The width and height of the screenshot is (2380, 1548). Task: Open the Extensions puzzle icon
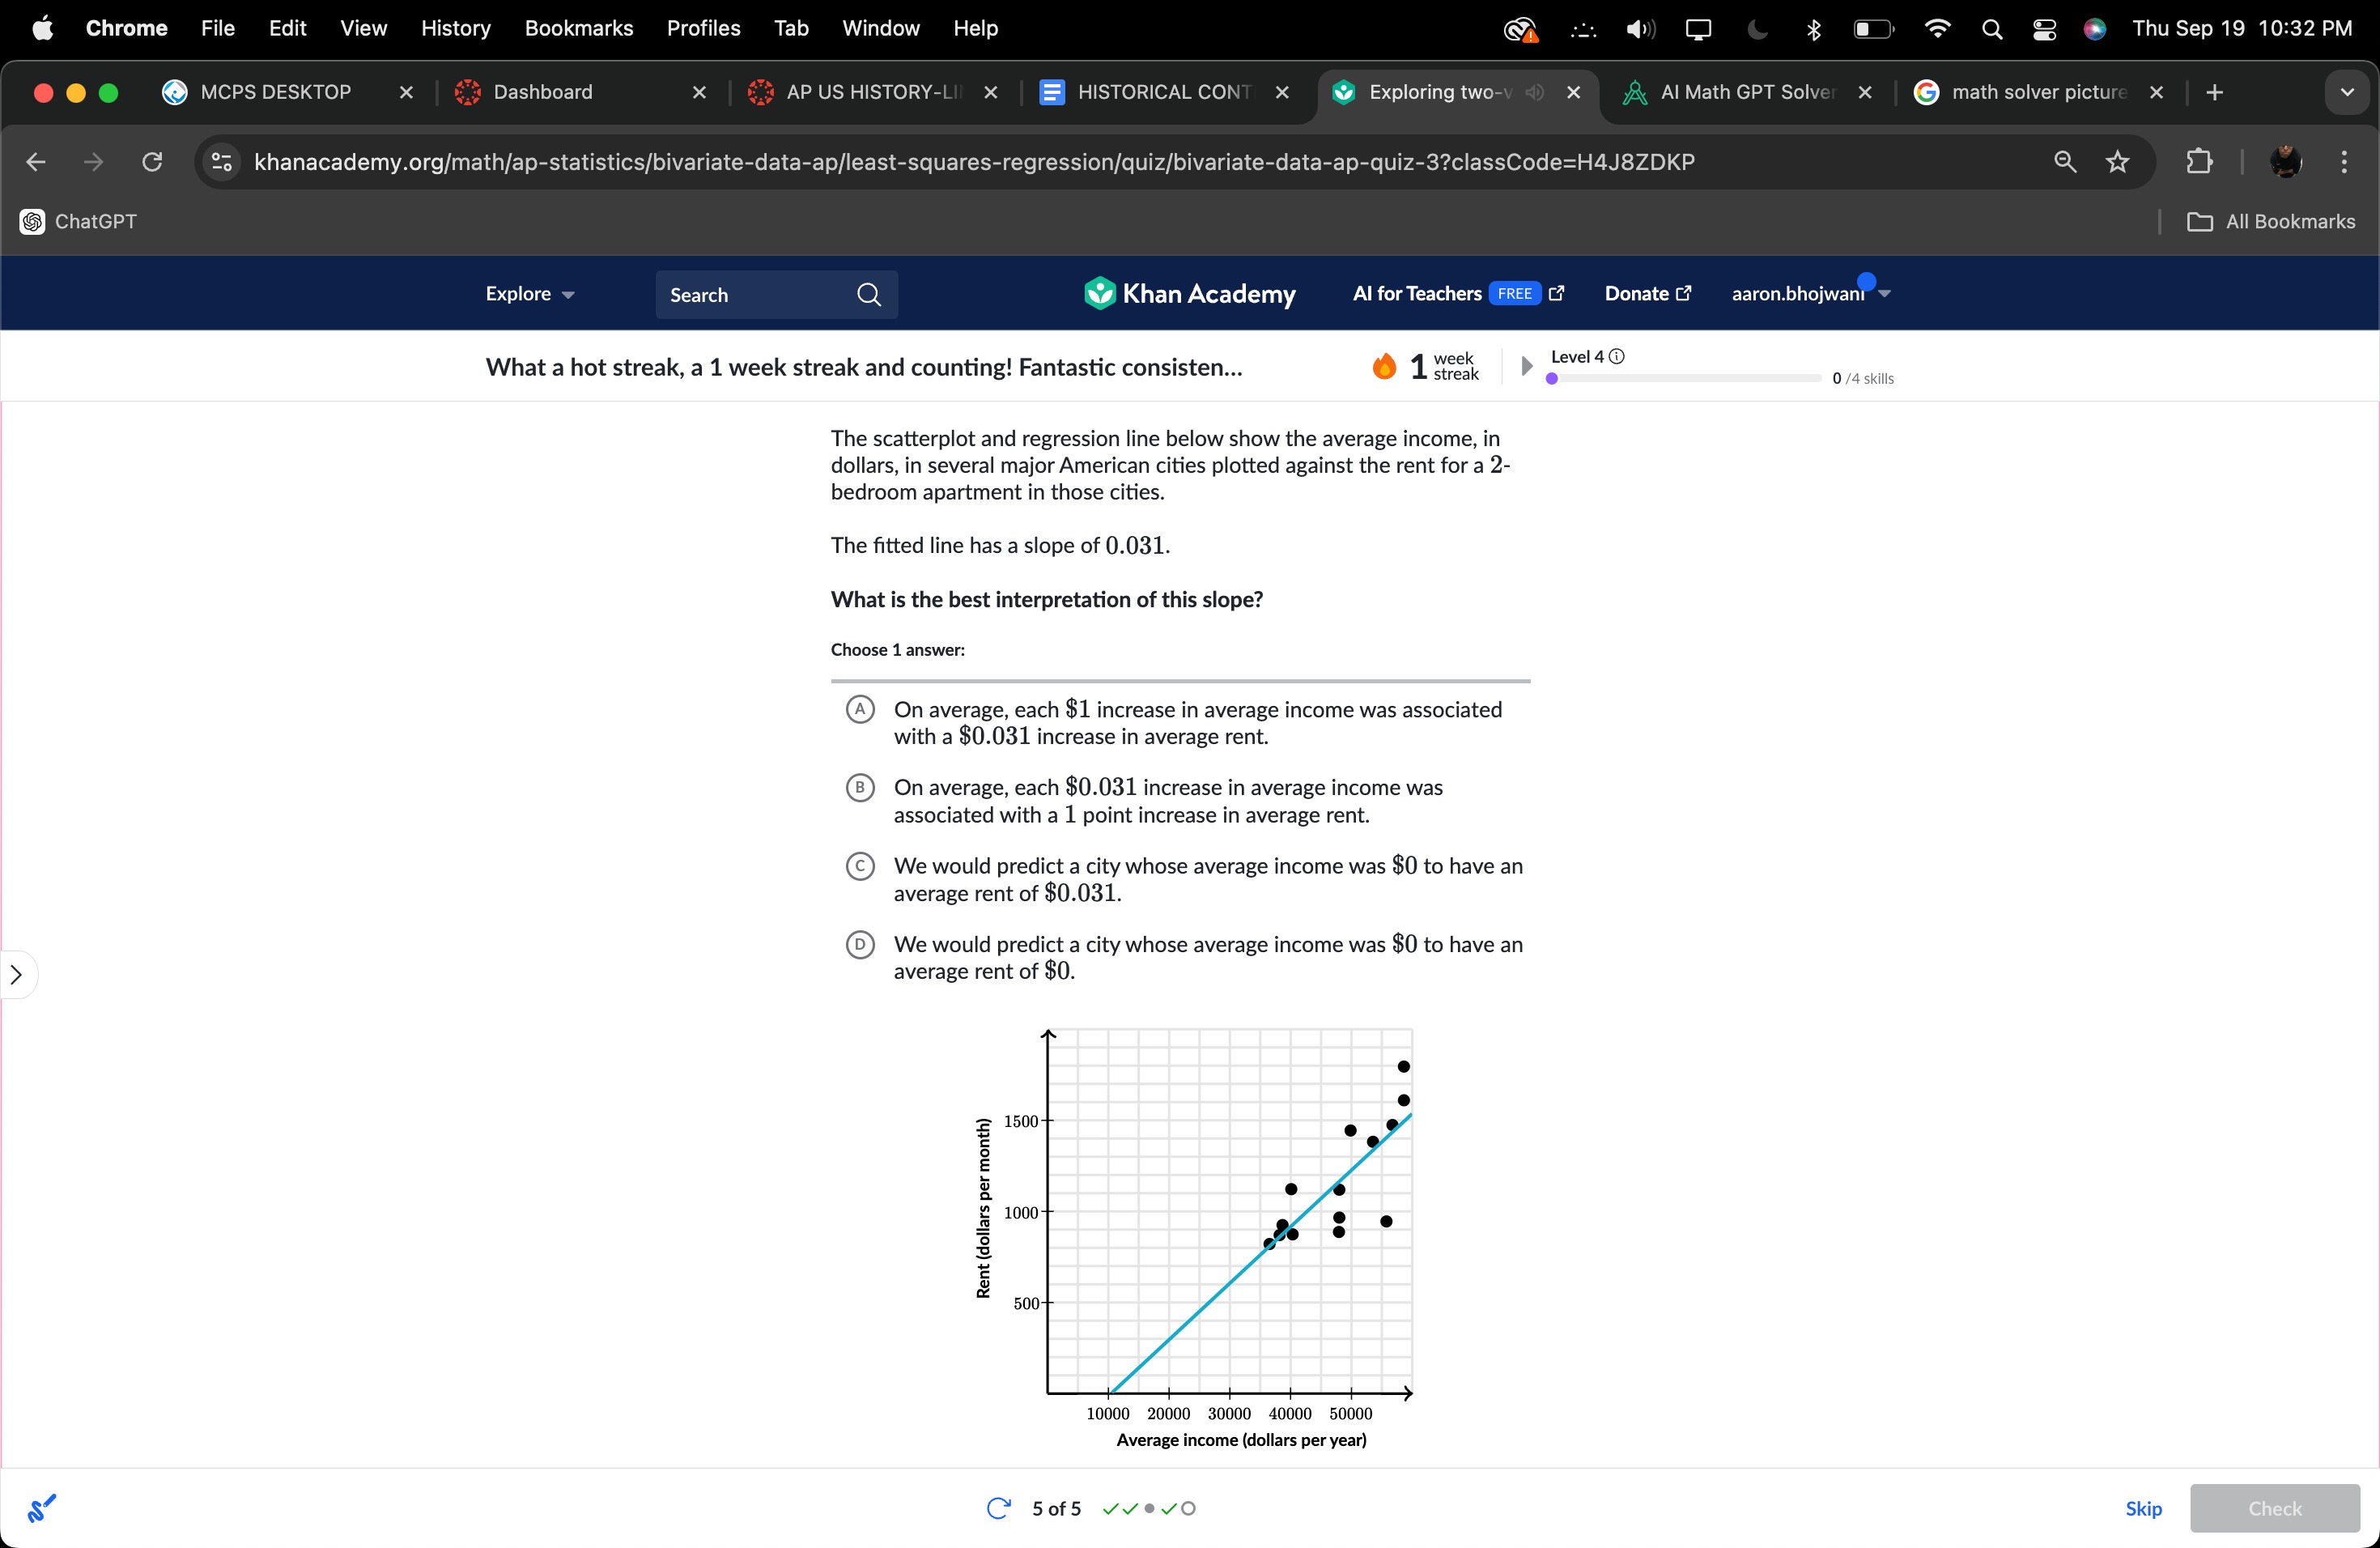pos(2199,162)
